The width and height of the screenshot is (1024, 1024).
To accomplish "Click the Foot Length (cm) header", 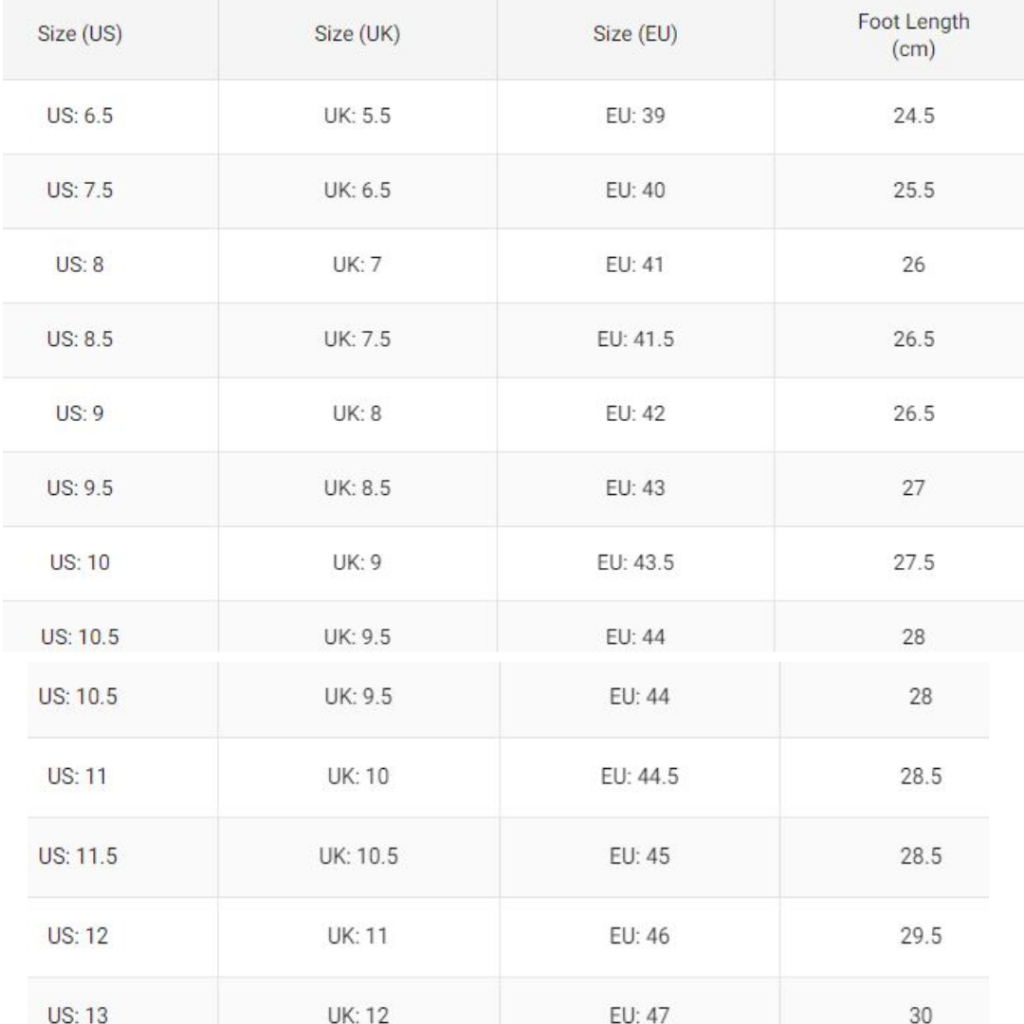I will (x=913, y=35).
